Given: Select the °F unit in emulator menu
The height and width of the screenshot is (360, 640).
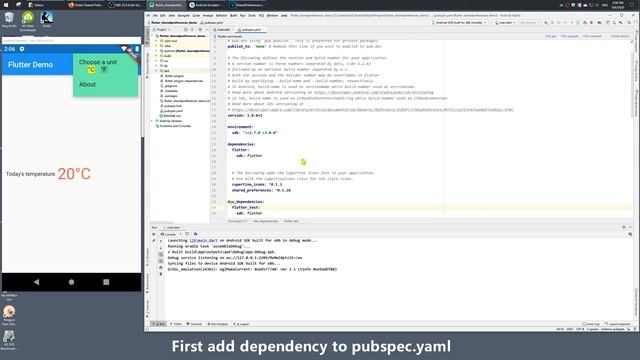Looking at the screenshot, I should click(104, 70).
